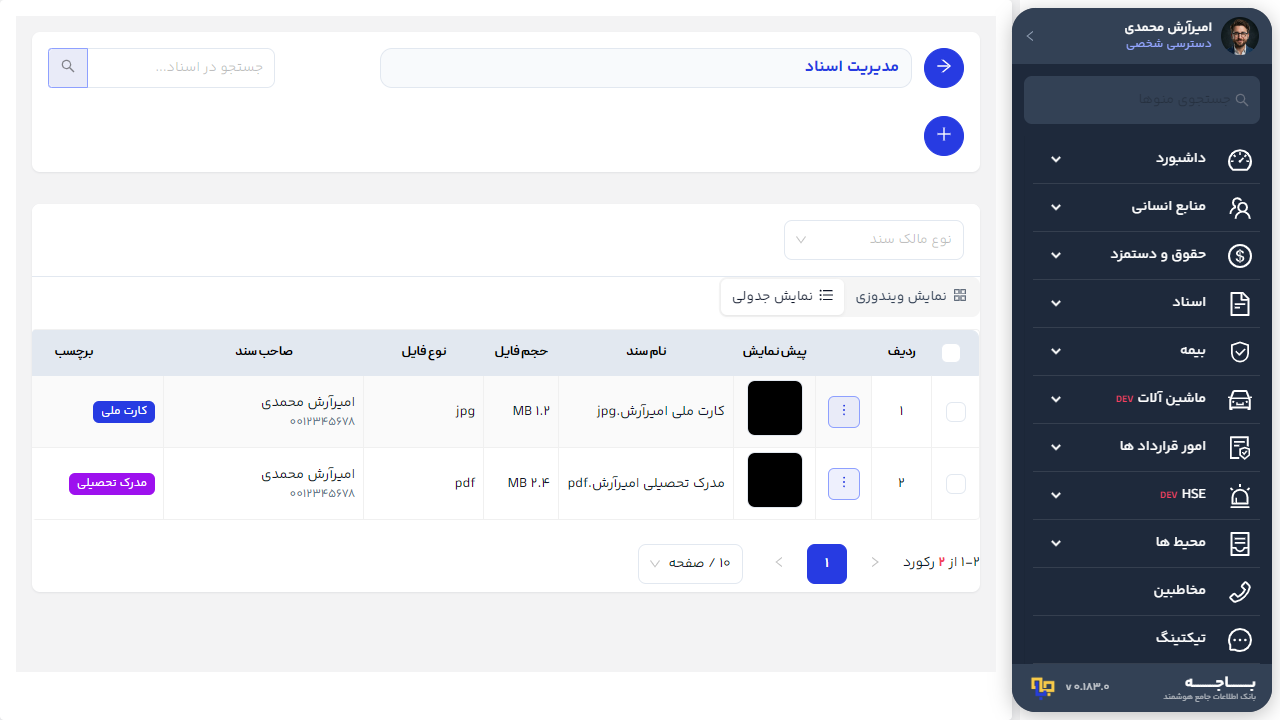This screenshot has height=720, width=1280.
Task: Click the مدیریت اسناد page title
Action: pyautogui.click(x=852, y=67)
